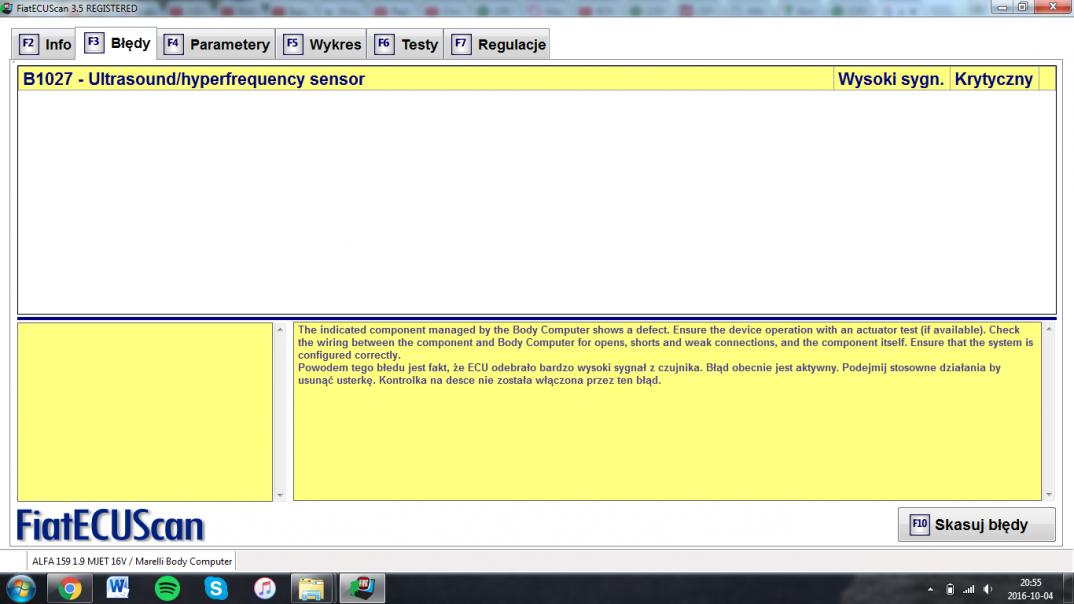Click the Wysoki sygn. status cell
This screenshot has width=1074, height=604.
pyautogui.click(x=890, y=79)
